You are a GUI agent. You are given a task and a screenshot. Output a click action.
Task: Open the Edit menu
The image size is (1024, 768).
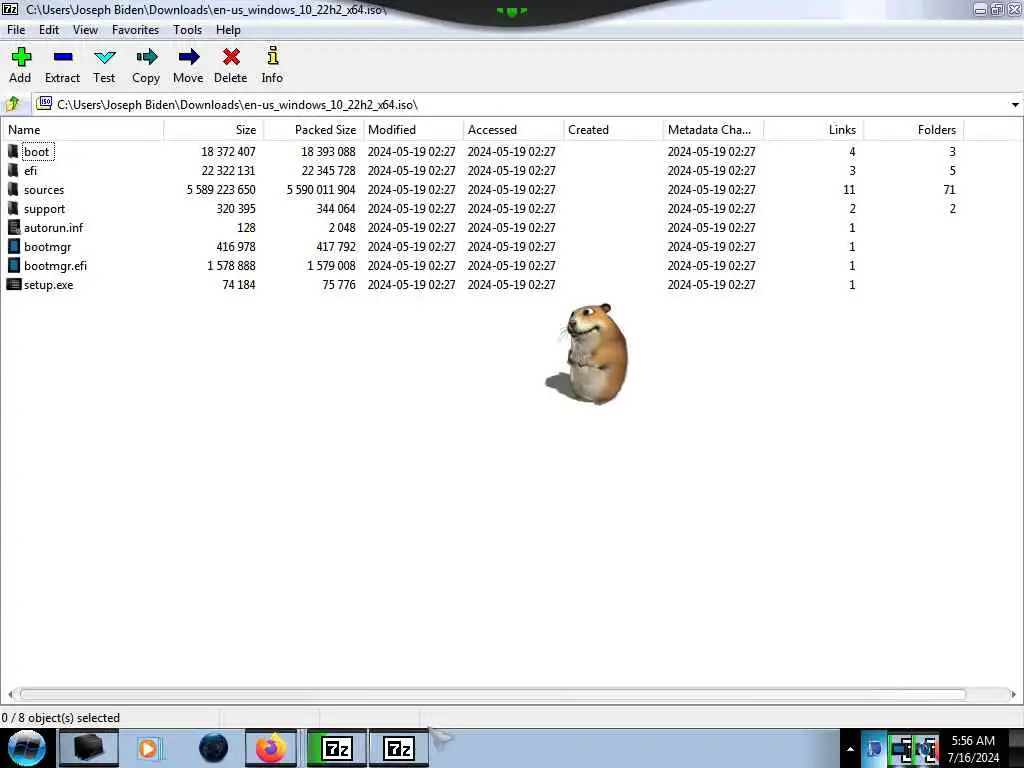[x=49, y=29]
